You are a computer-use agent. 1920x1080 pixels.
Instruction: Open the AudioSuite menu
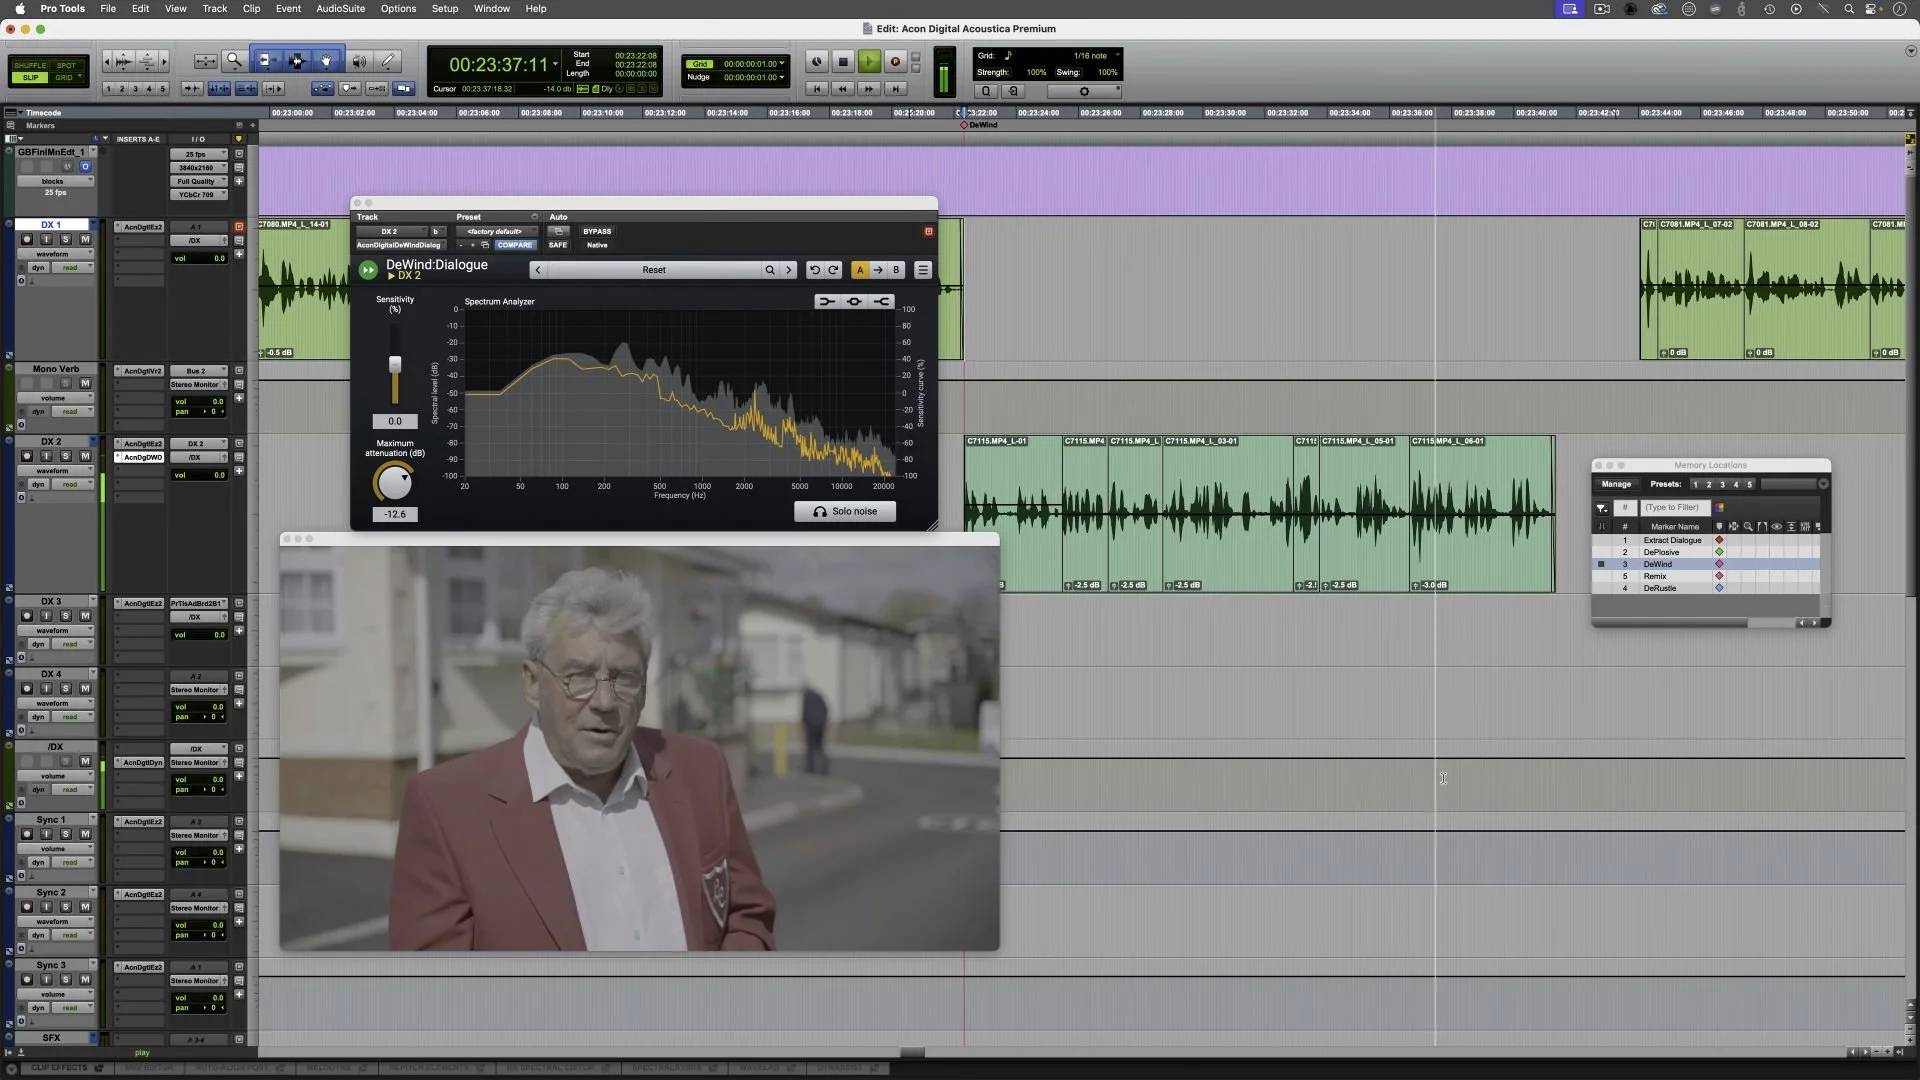click(x=340, y=8)
